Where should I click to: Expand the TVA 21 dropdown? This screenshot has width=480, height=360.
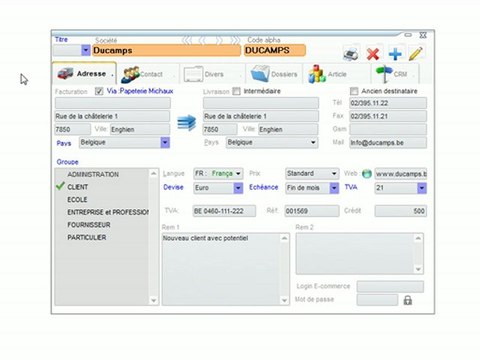point(422,188)
